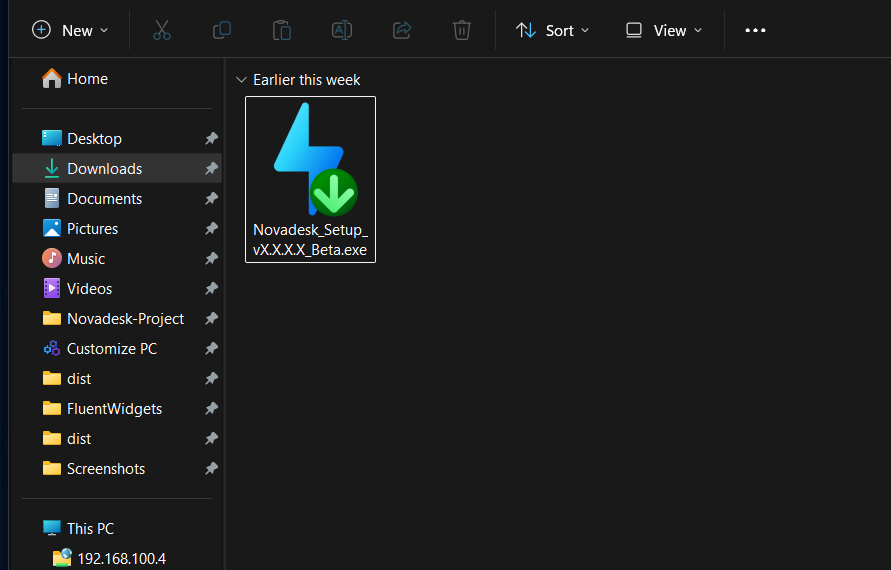Click the Paste clipboard icon
The width and height of the screenshot is (891, 570).
pos(282,30)
